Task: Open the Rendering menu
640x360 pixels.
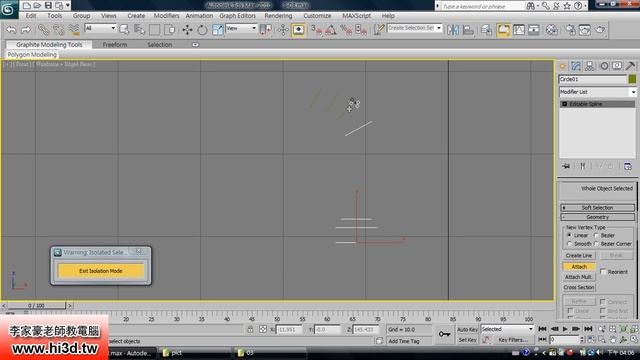Action: (x=278, y=16)
